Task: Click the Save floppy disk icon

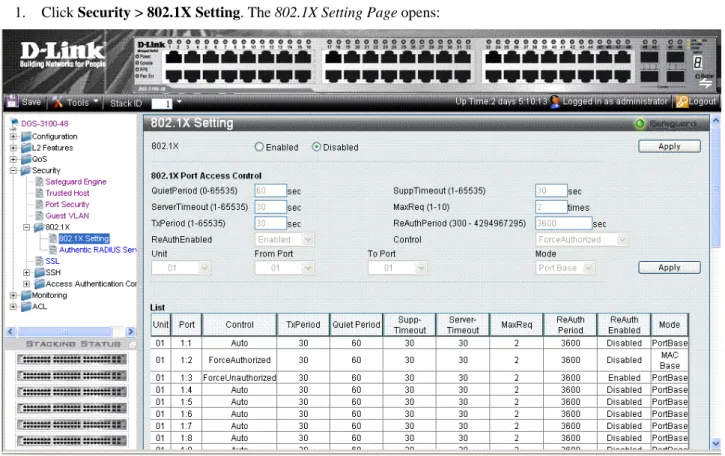Action: coord(12,101)
